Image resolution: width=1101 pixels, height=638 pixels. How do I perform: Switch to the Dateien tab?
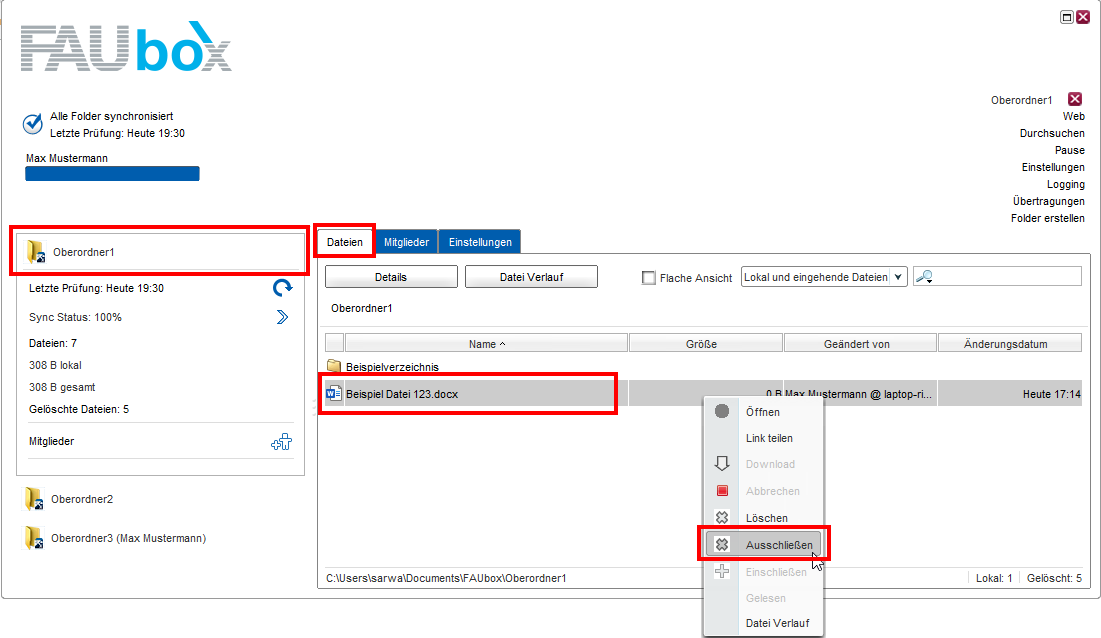pyautogui.click(x=345, y=242)
